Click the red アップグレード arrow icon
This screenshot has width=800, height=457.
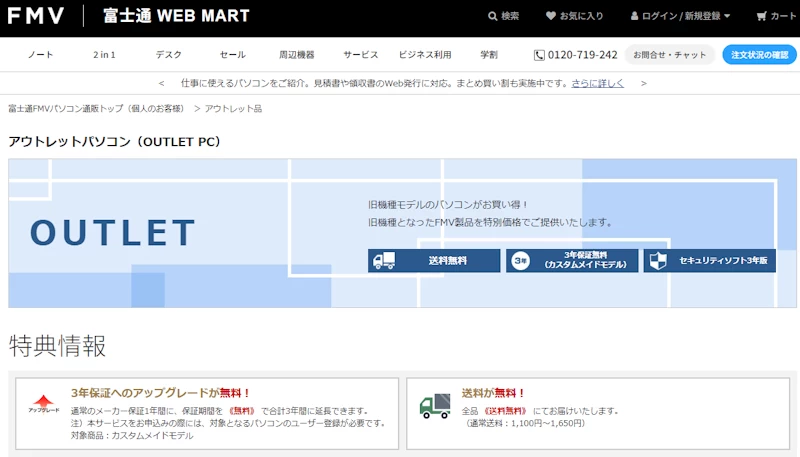[43, 403]
